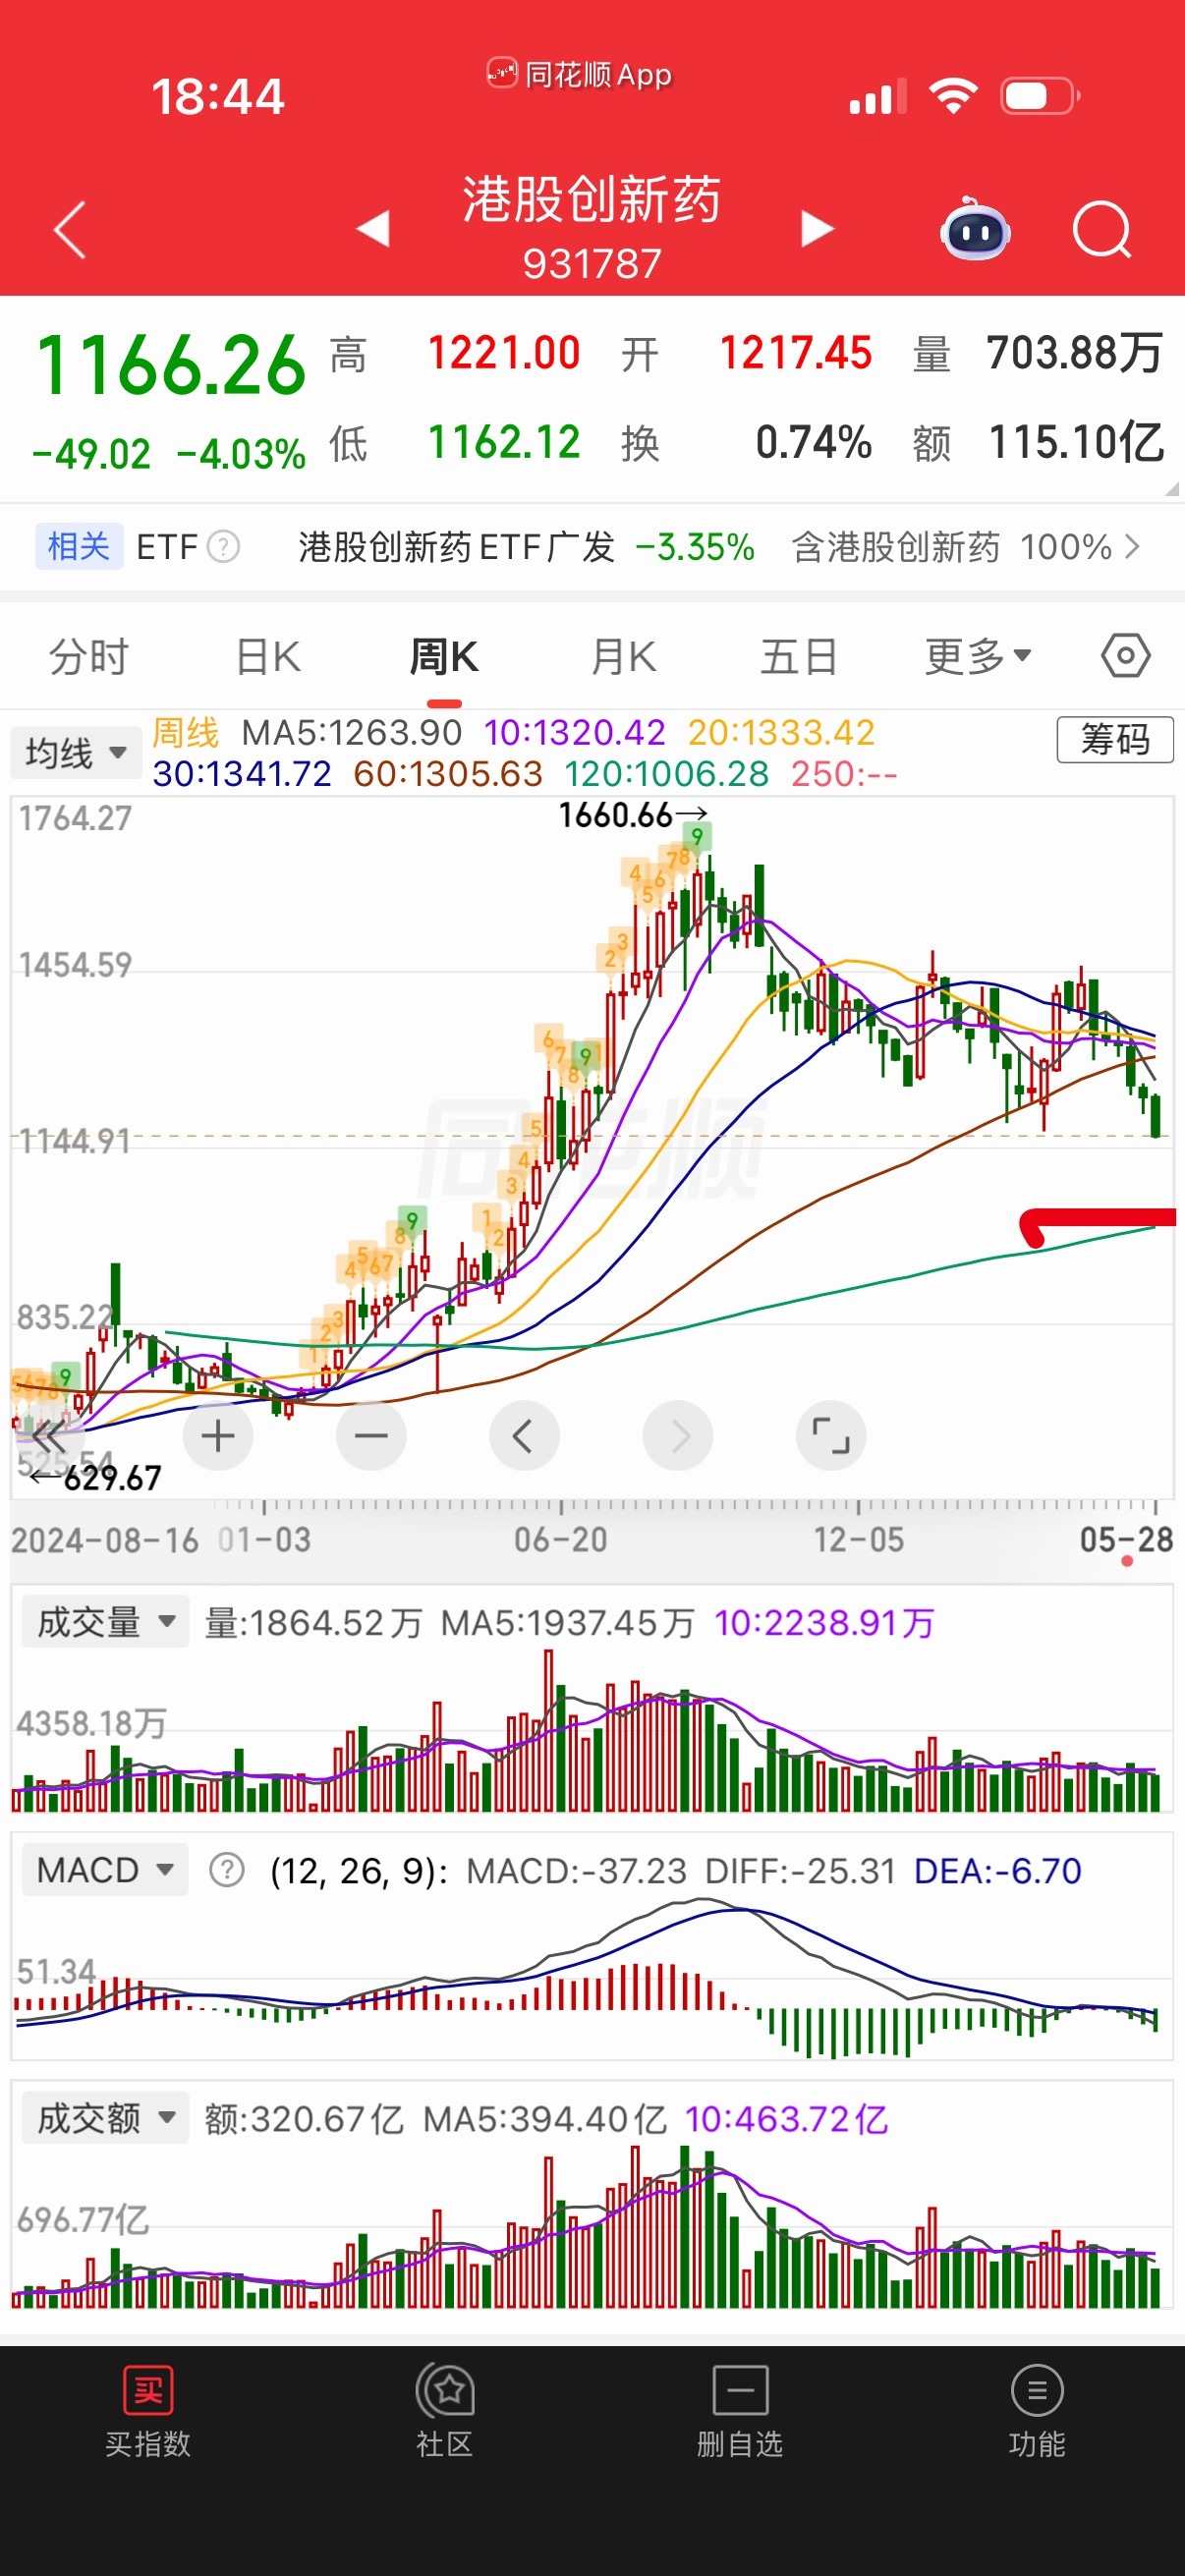
Task: Switch to 五日 chart tab
Action: [x=799, y=657]
